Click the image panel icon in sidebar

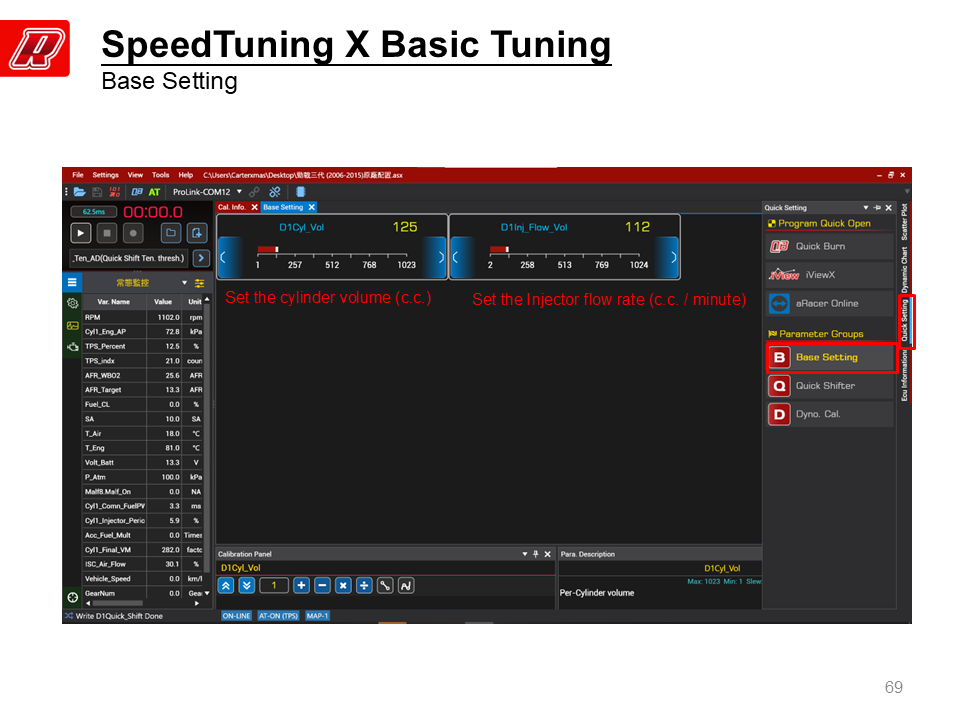pos(72,325)
